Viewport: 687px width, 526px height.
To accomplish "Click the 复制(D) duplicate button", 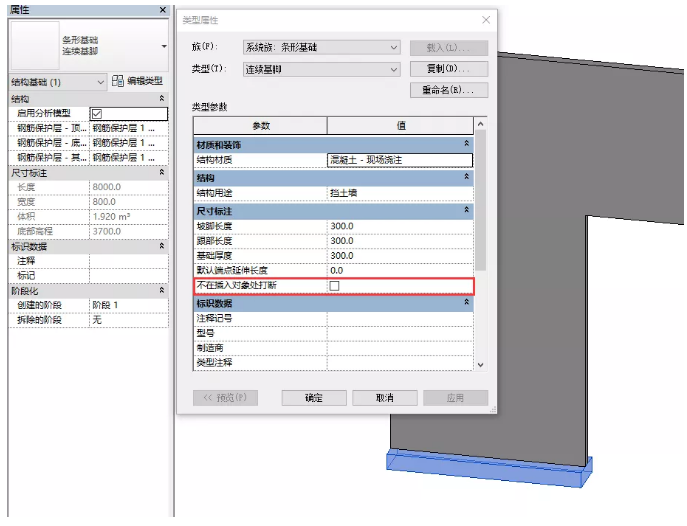I will tap(449, 69).
